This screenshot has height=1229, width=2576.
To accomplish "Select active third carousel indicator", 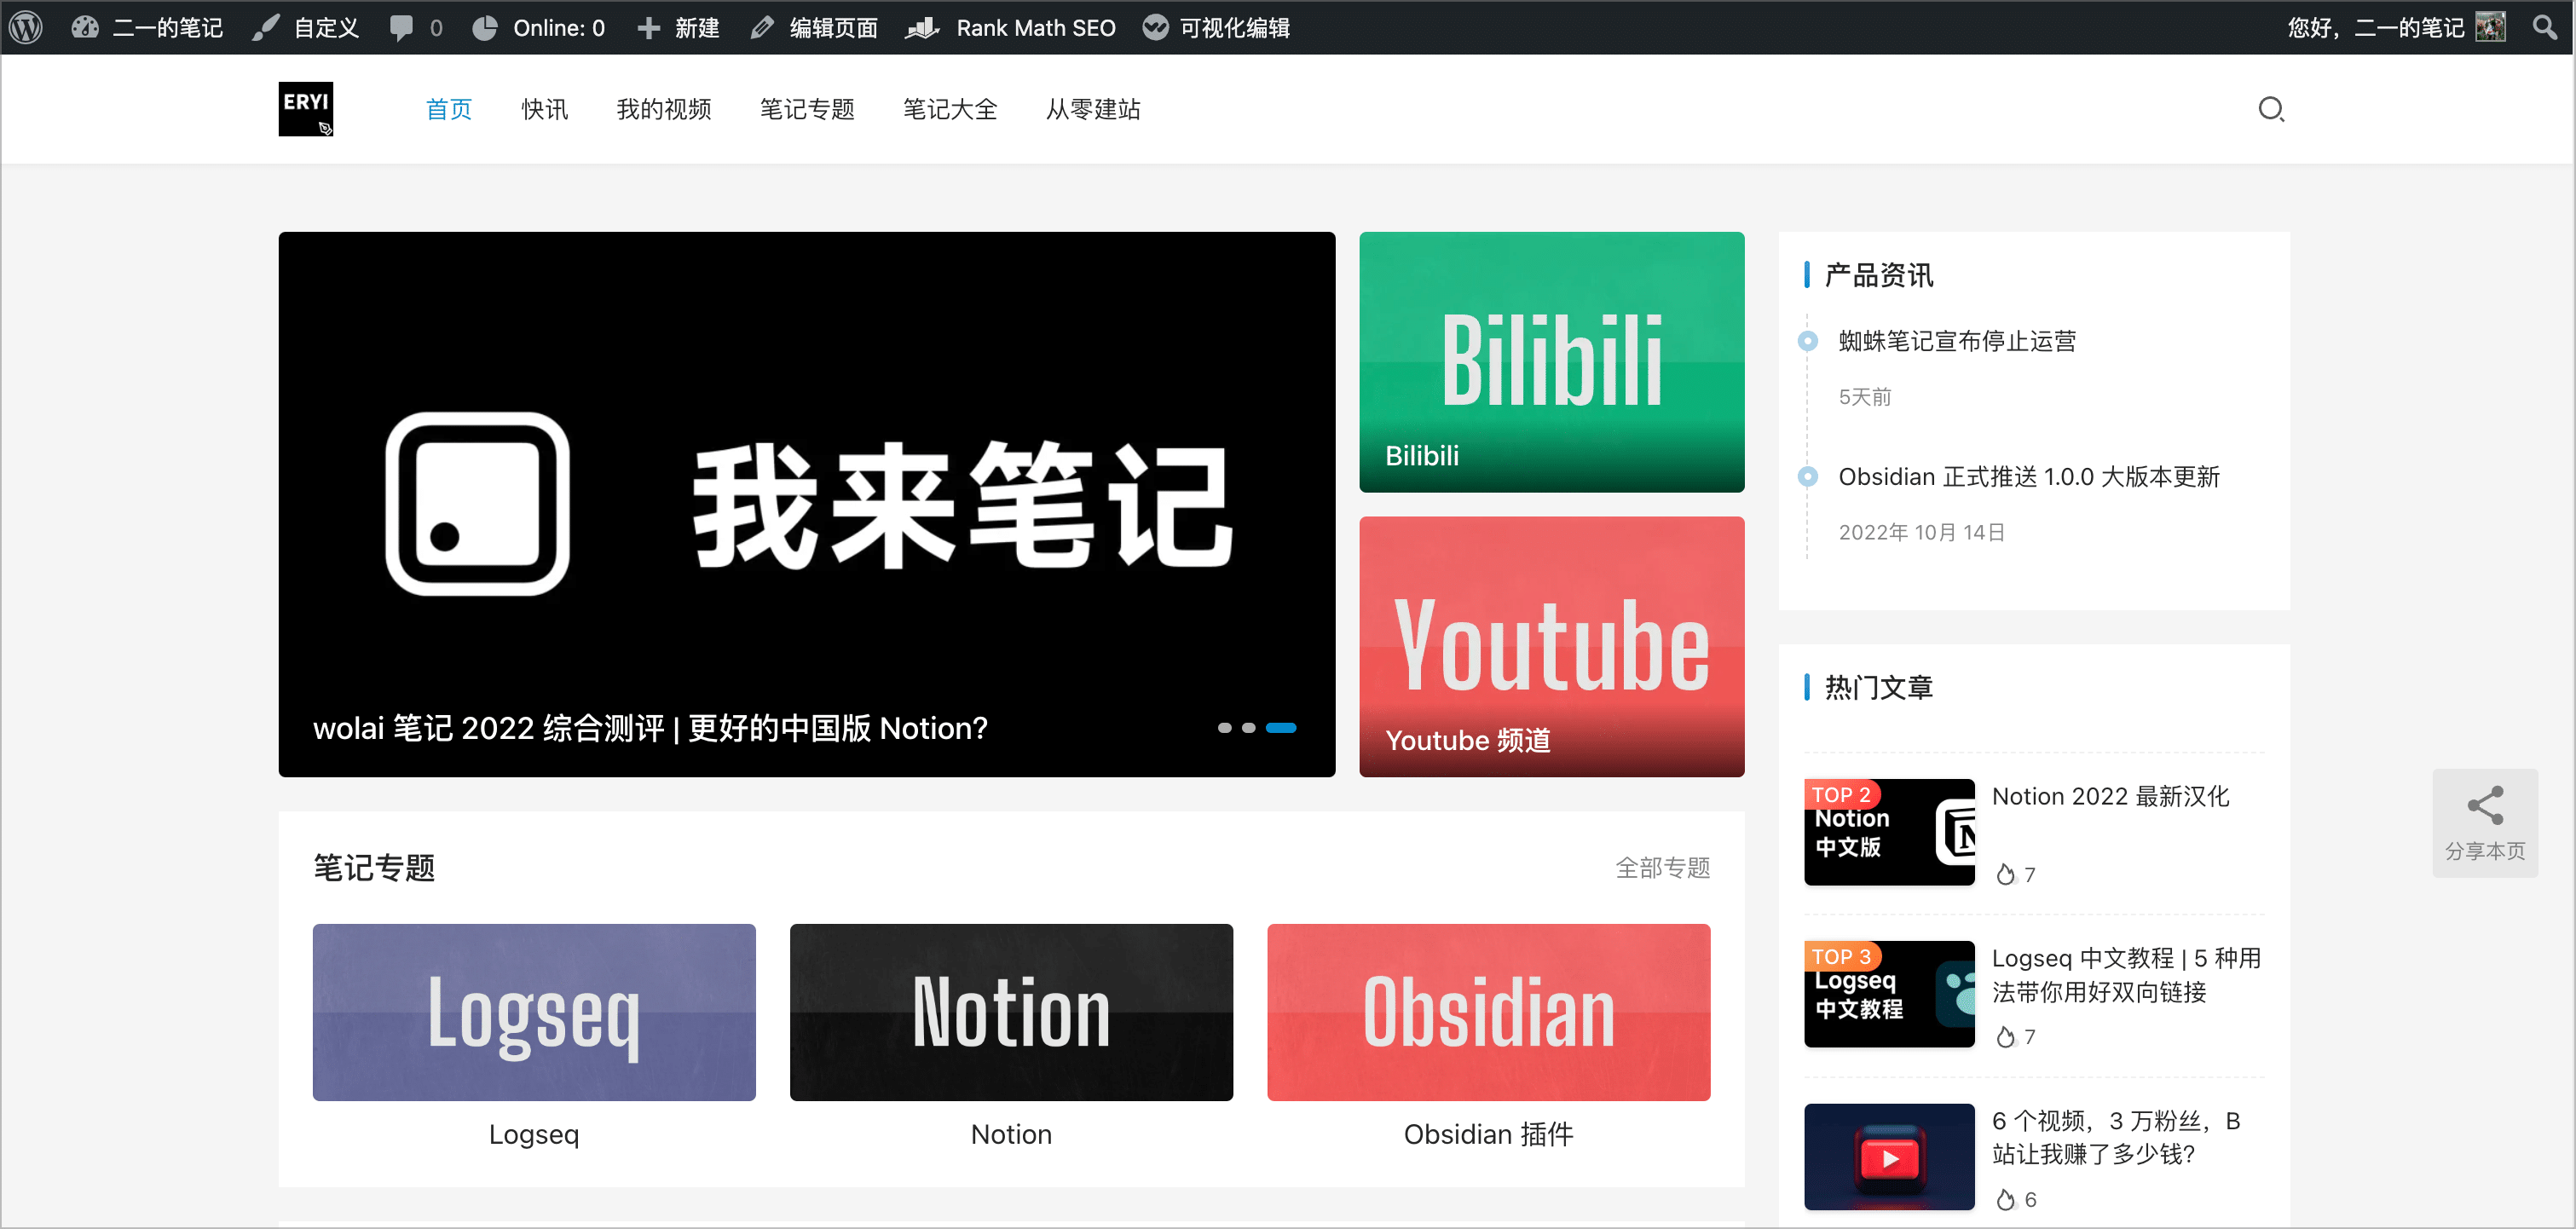I will tap(1281, 728).
